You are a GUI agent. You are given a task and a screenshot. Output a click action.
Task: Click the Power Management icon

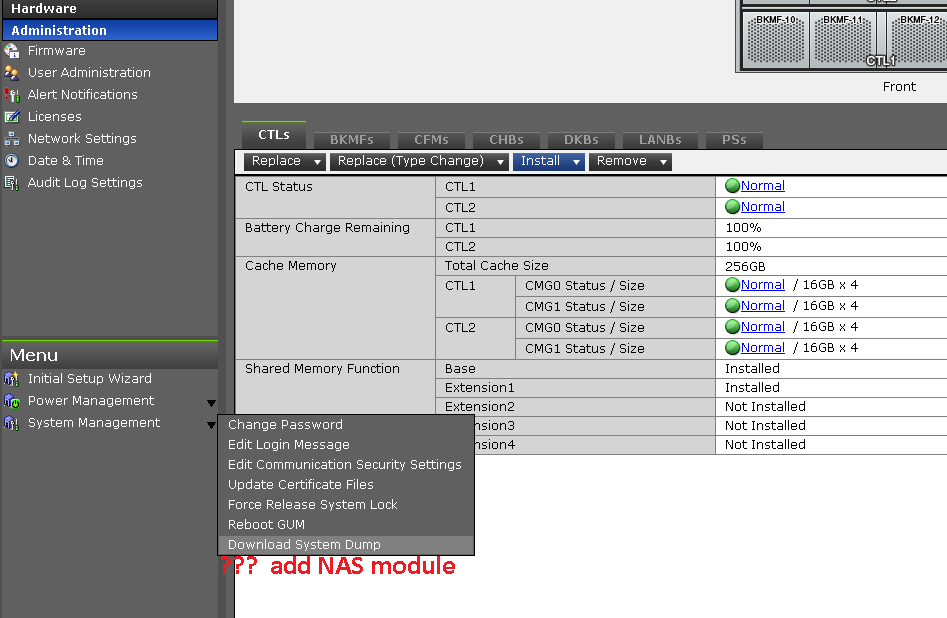pos(11,401)
